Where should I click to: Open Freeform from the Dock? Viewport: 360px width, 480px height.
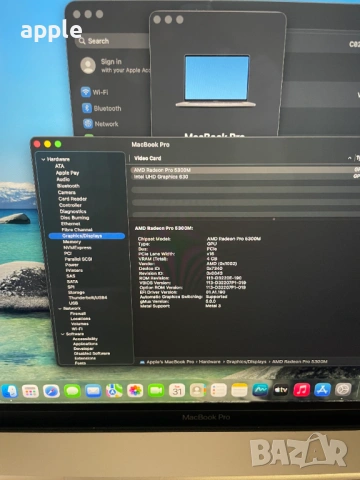pos(260,390)
